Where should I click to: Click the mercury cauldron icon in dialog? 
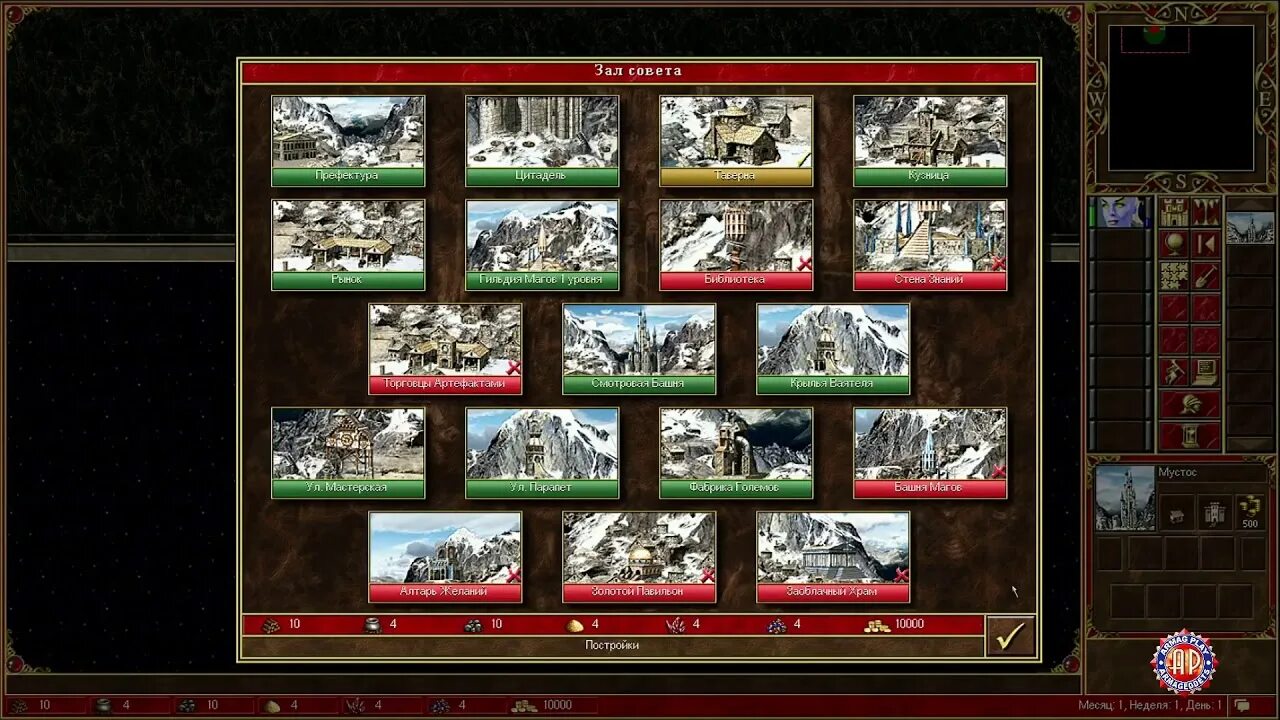click(x=371, y=625)
